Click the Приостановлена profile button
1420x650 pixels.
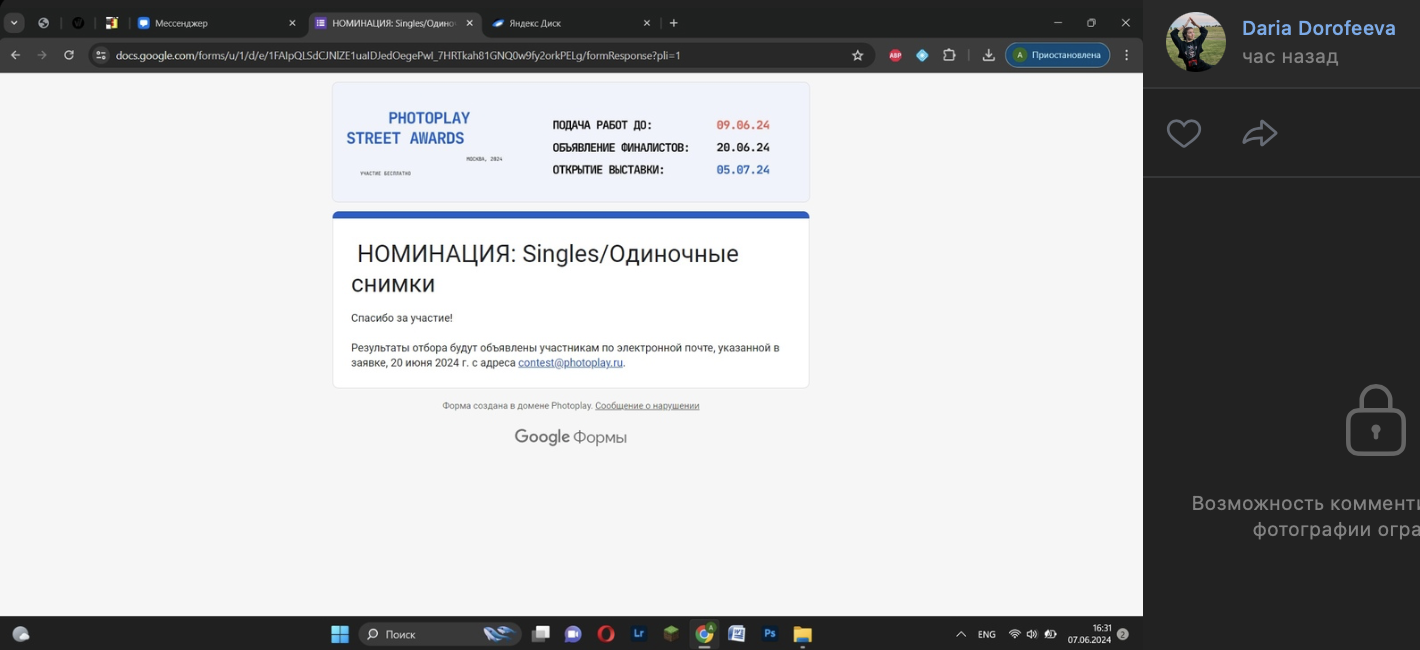point(1058,55)
